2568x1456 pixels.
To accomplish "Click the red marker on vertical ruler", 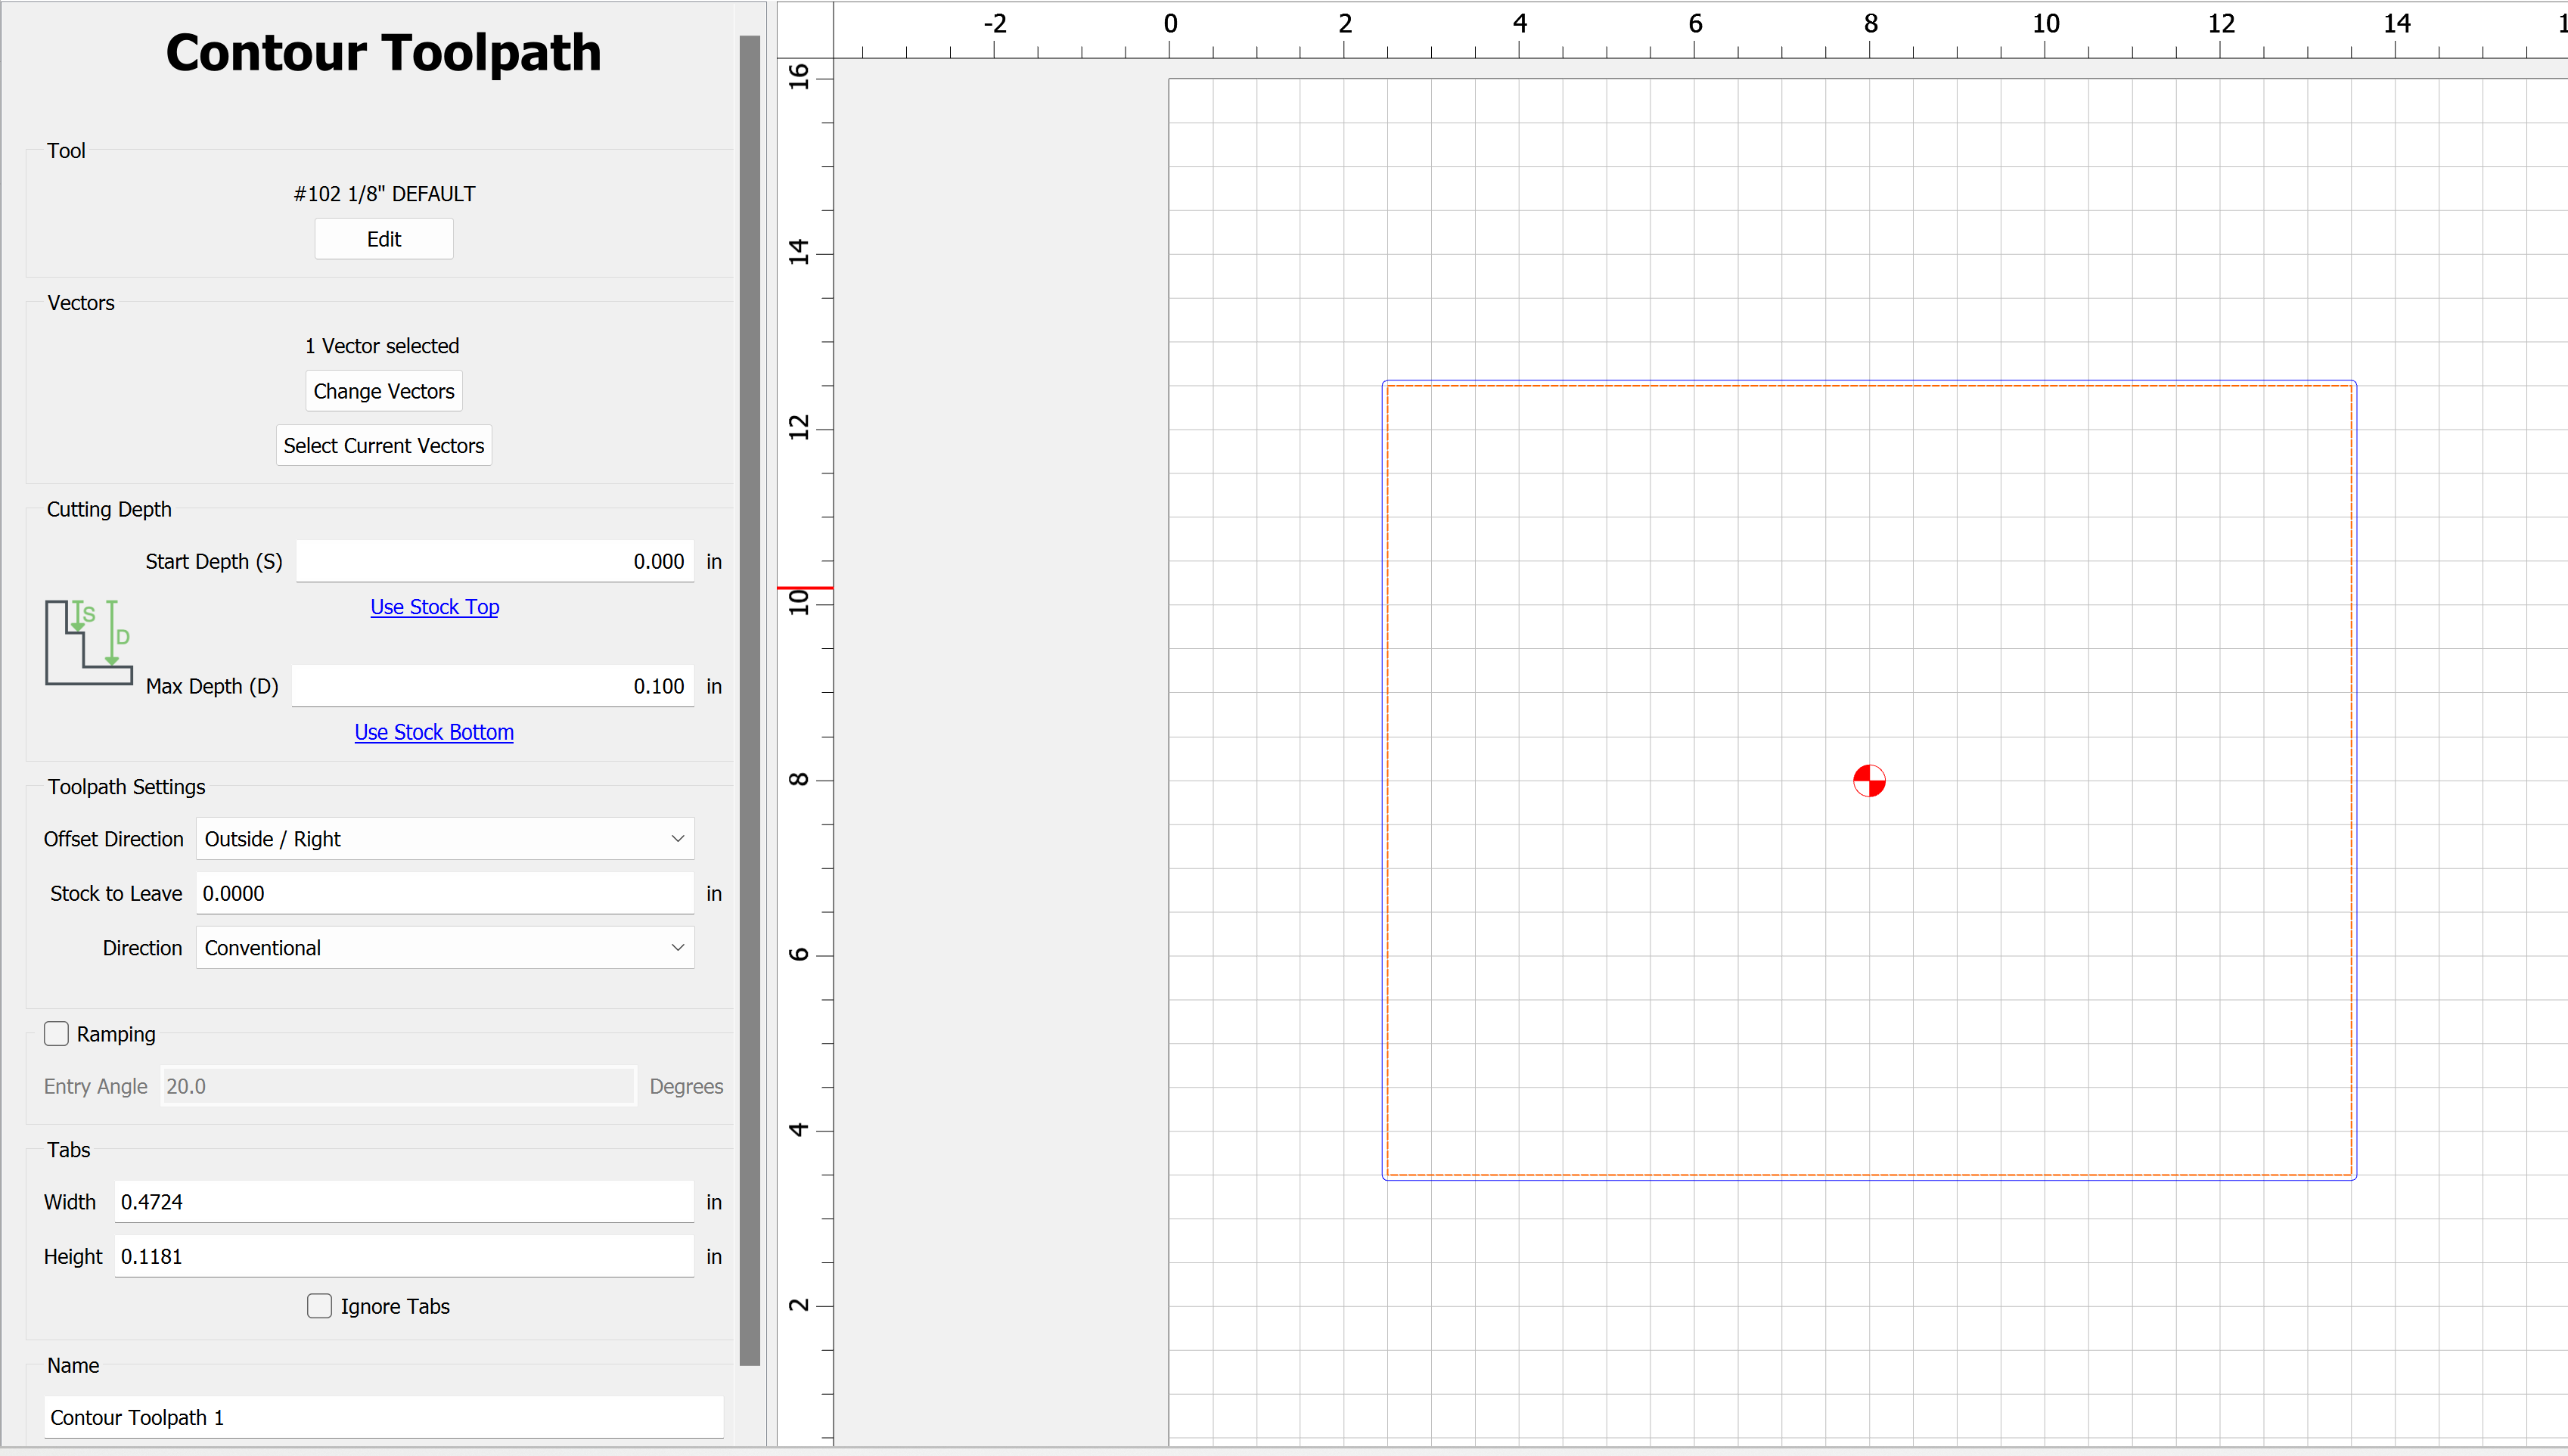I will click(x=805, y=587).
